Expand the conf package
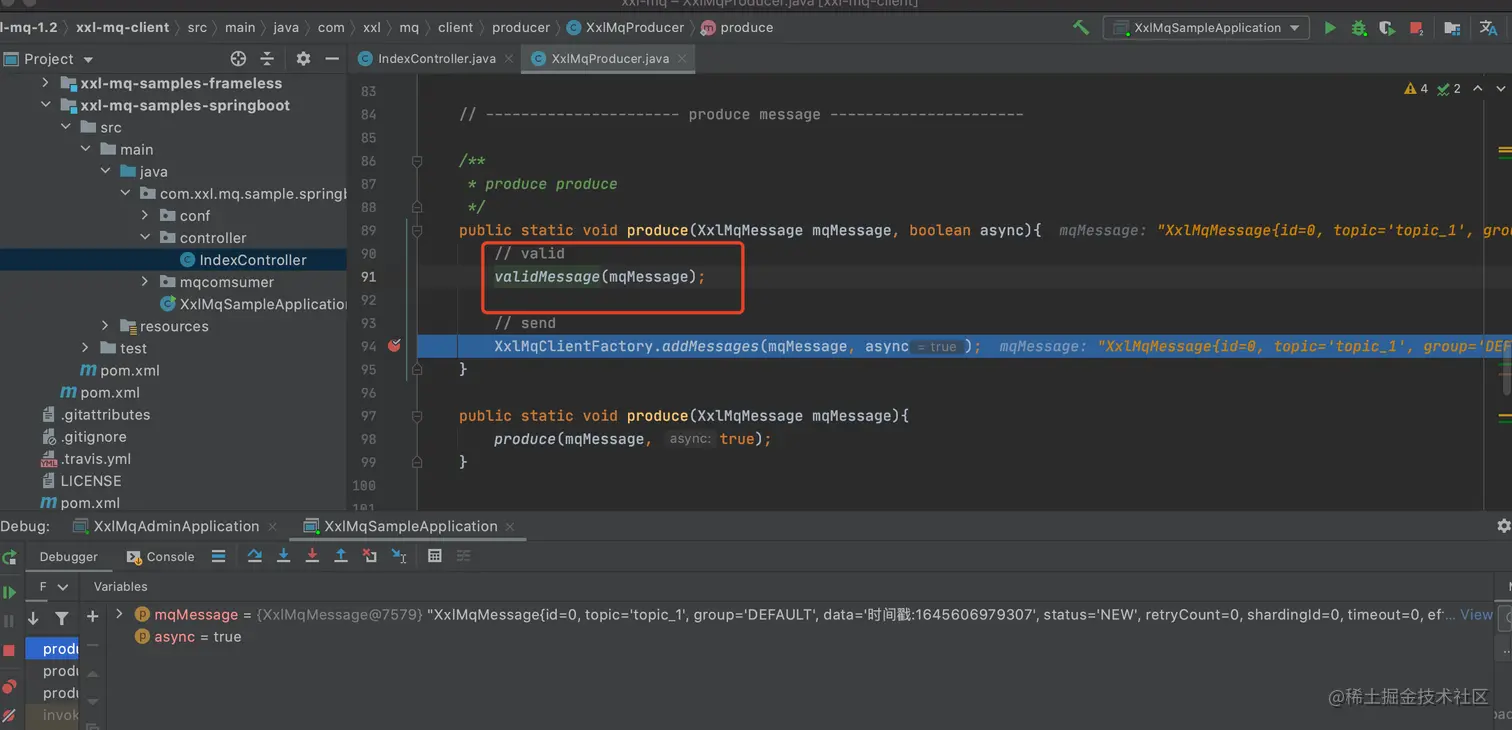This screenshot has width=1512, height=730. 145,215
